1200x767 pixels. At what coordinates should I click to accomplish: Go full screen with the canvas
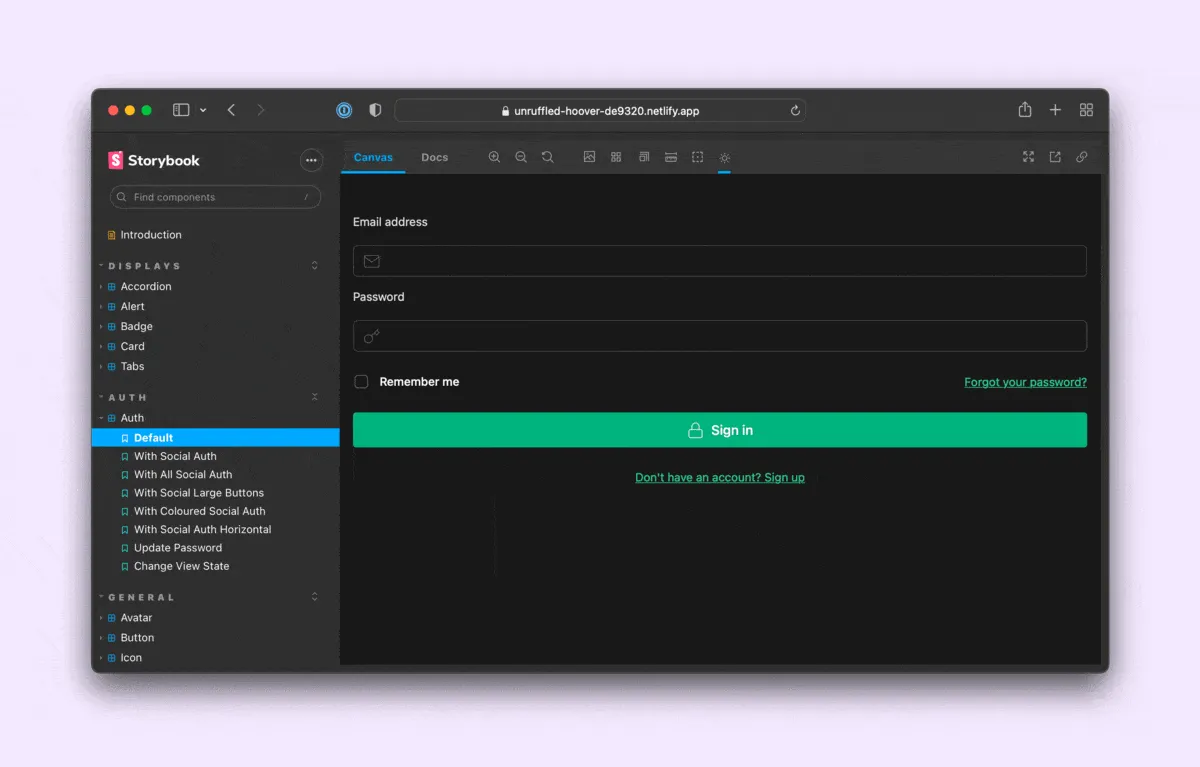pos(1028,157)
